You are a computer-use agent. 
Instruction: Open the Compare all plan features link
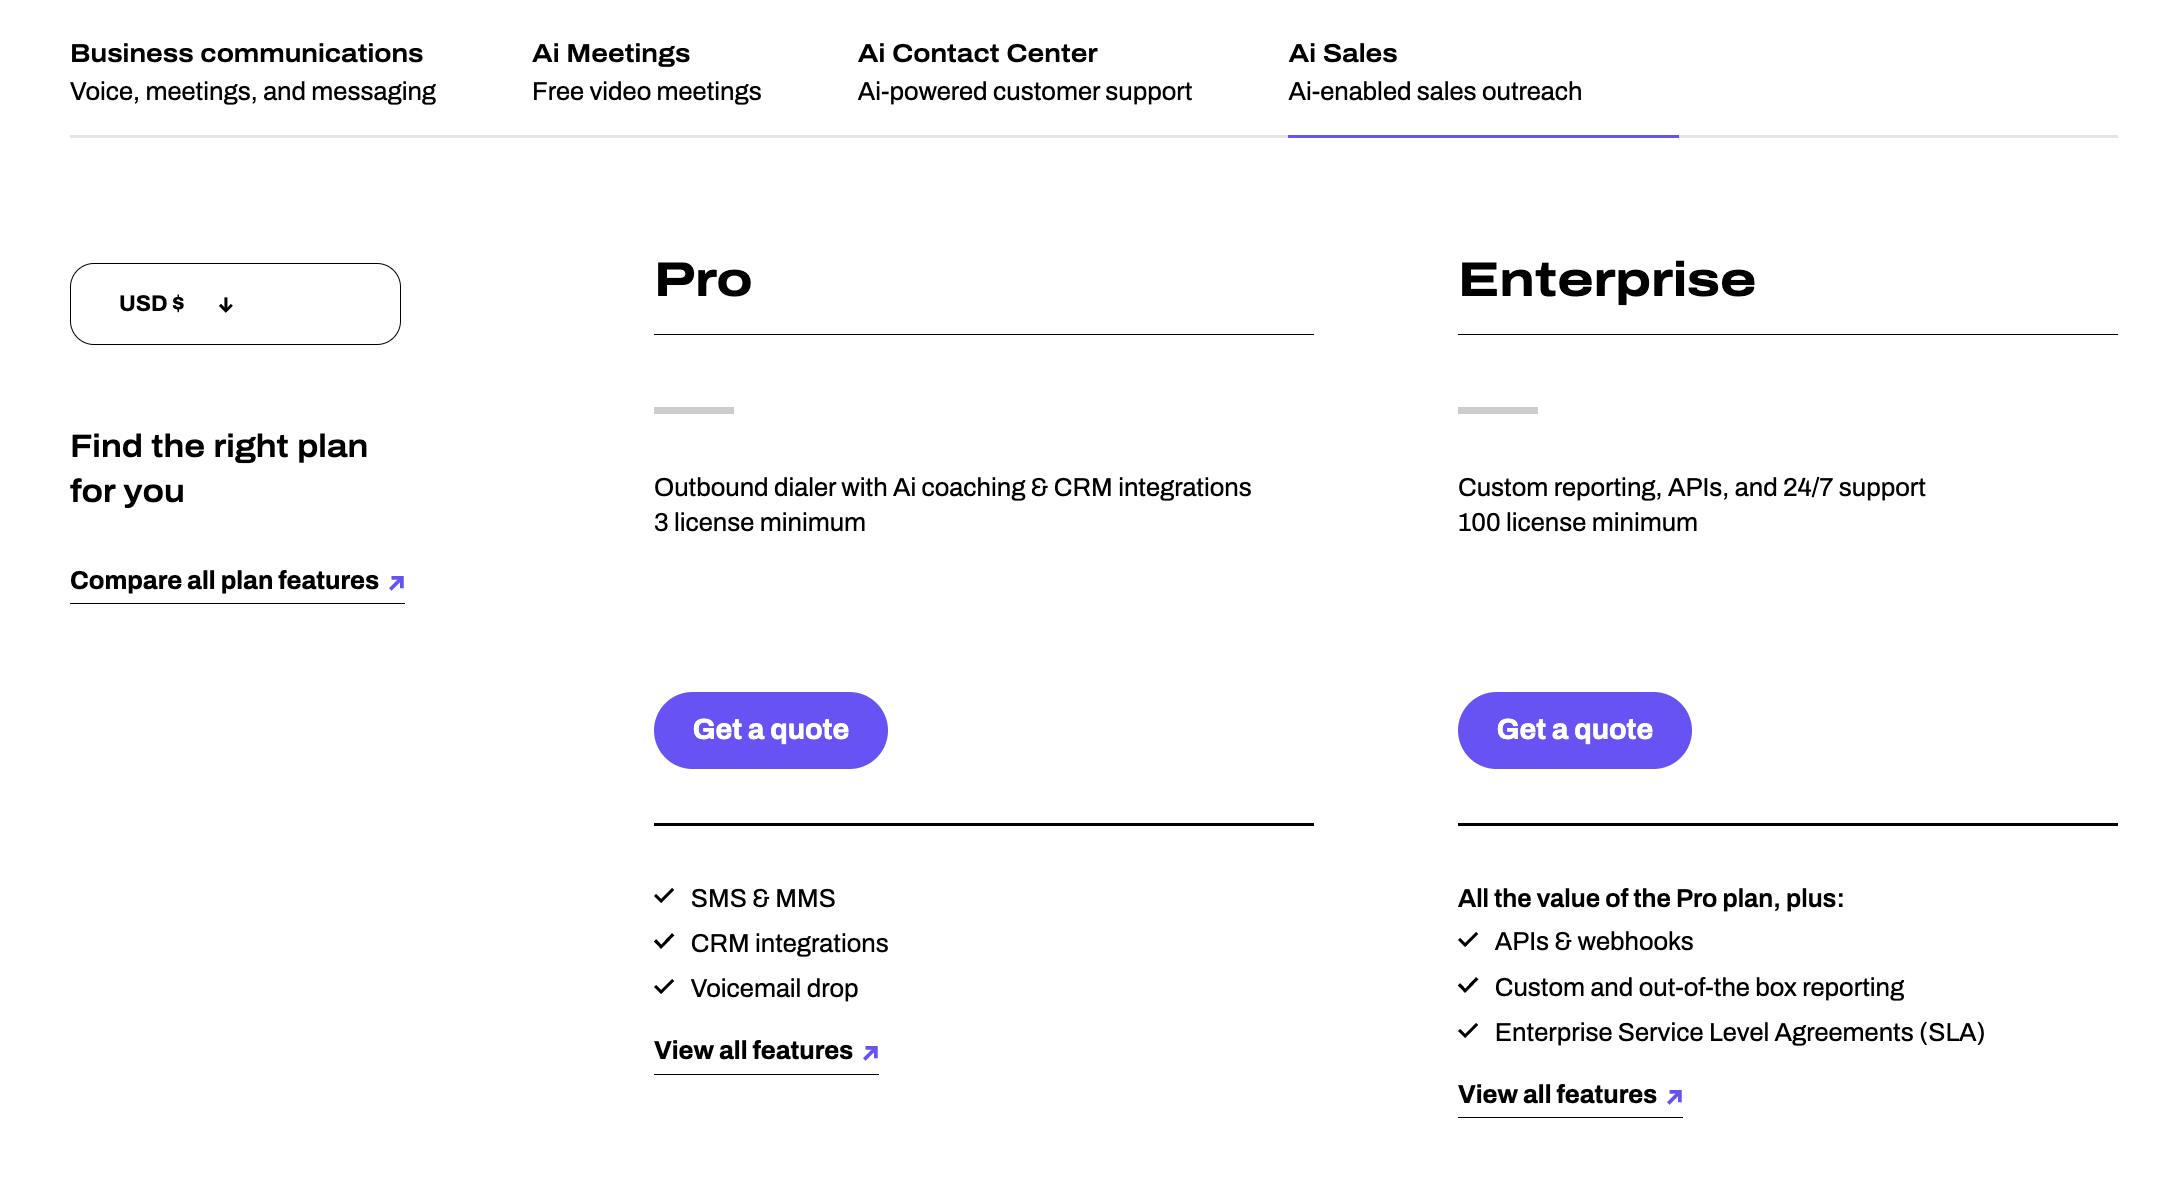click(236, 581)
